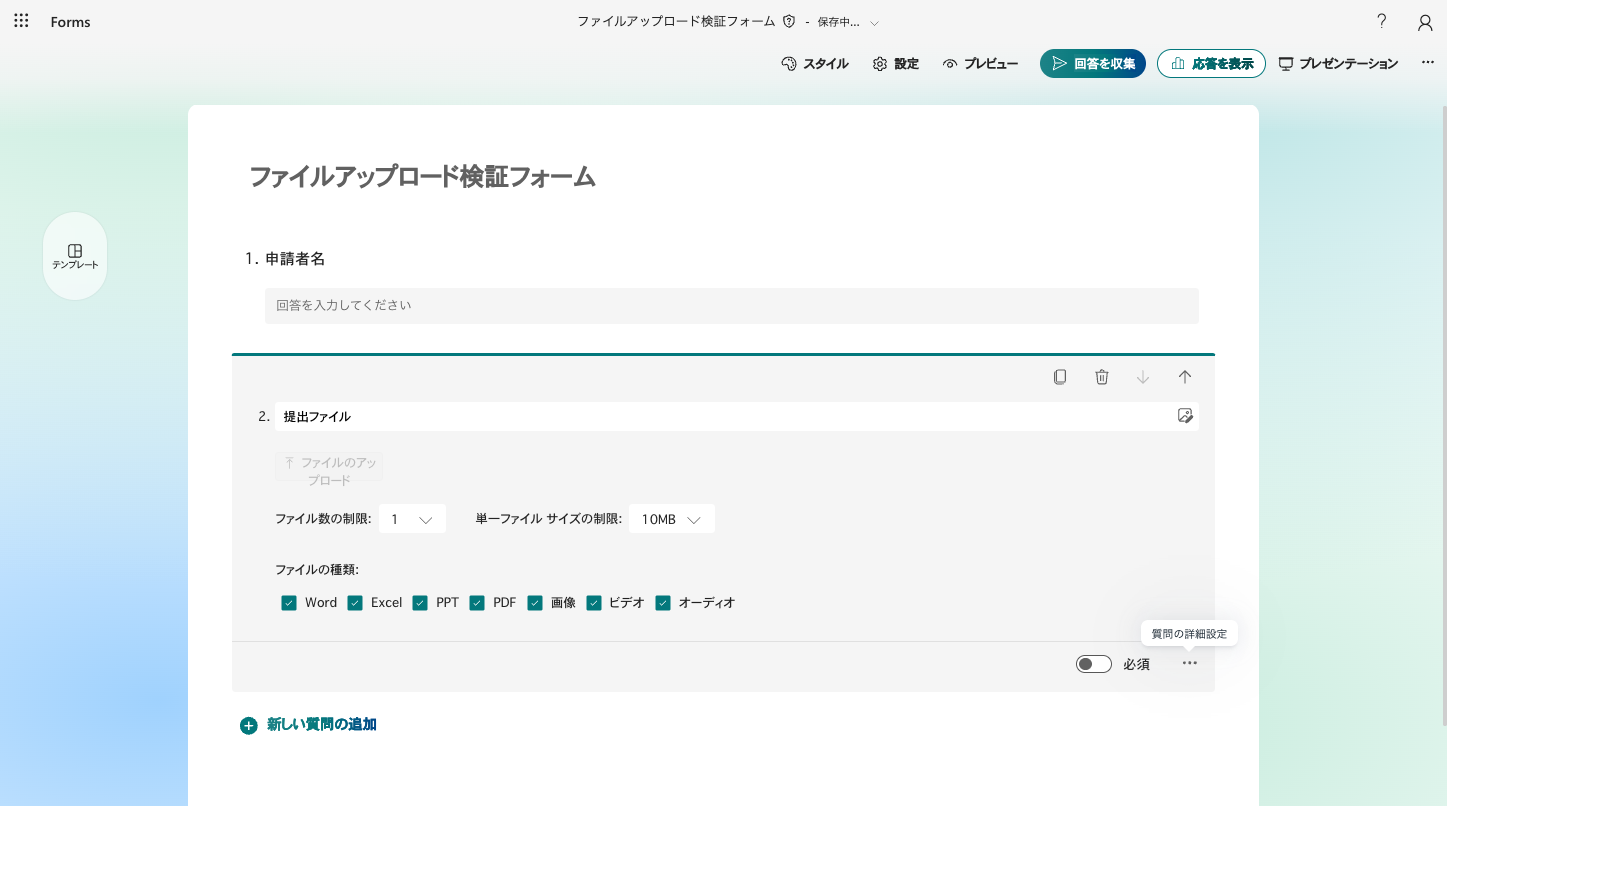Uncheck the PPT file type checkbox

coord(420,603)
